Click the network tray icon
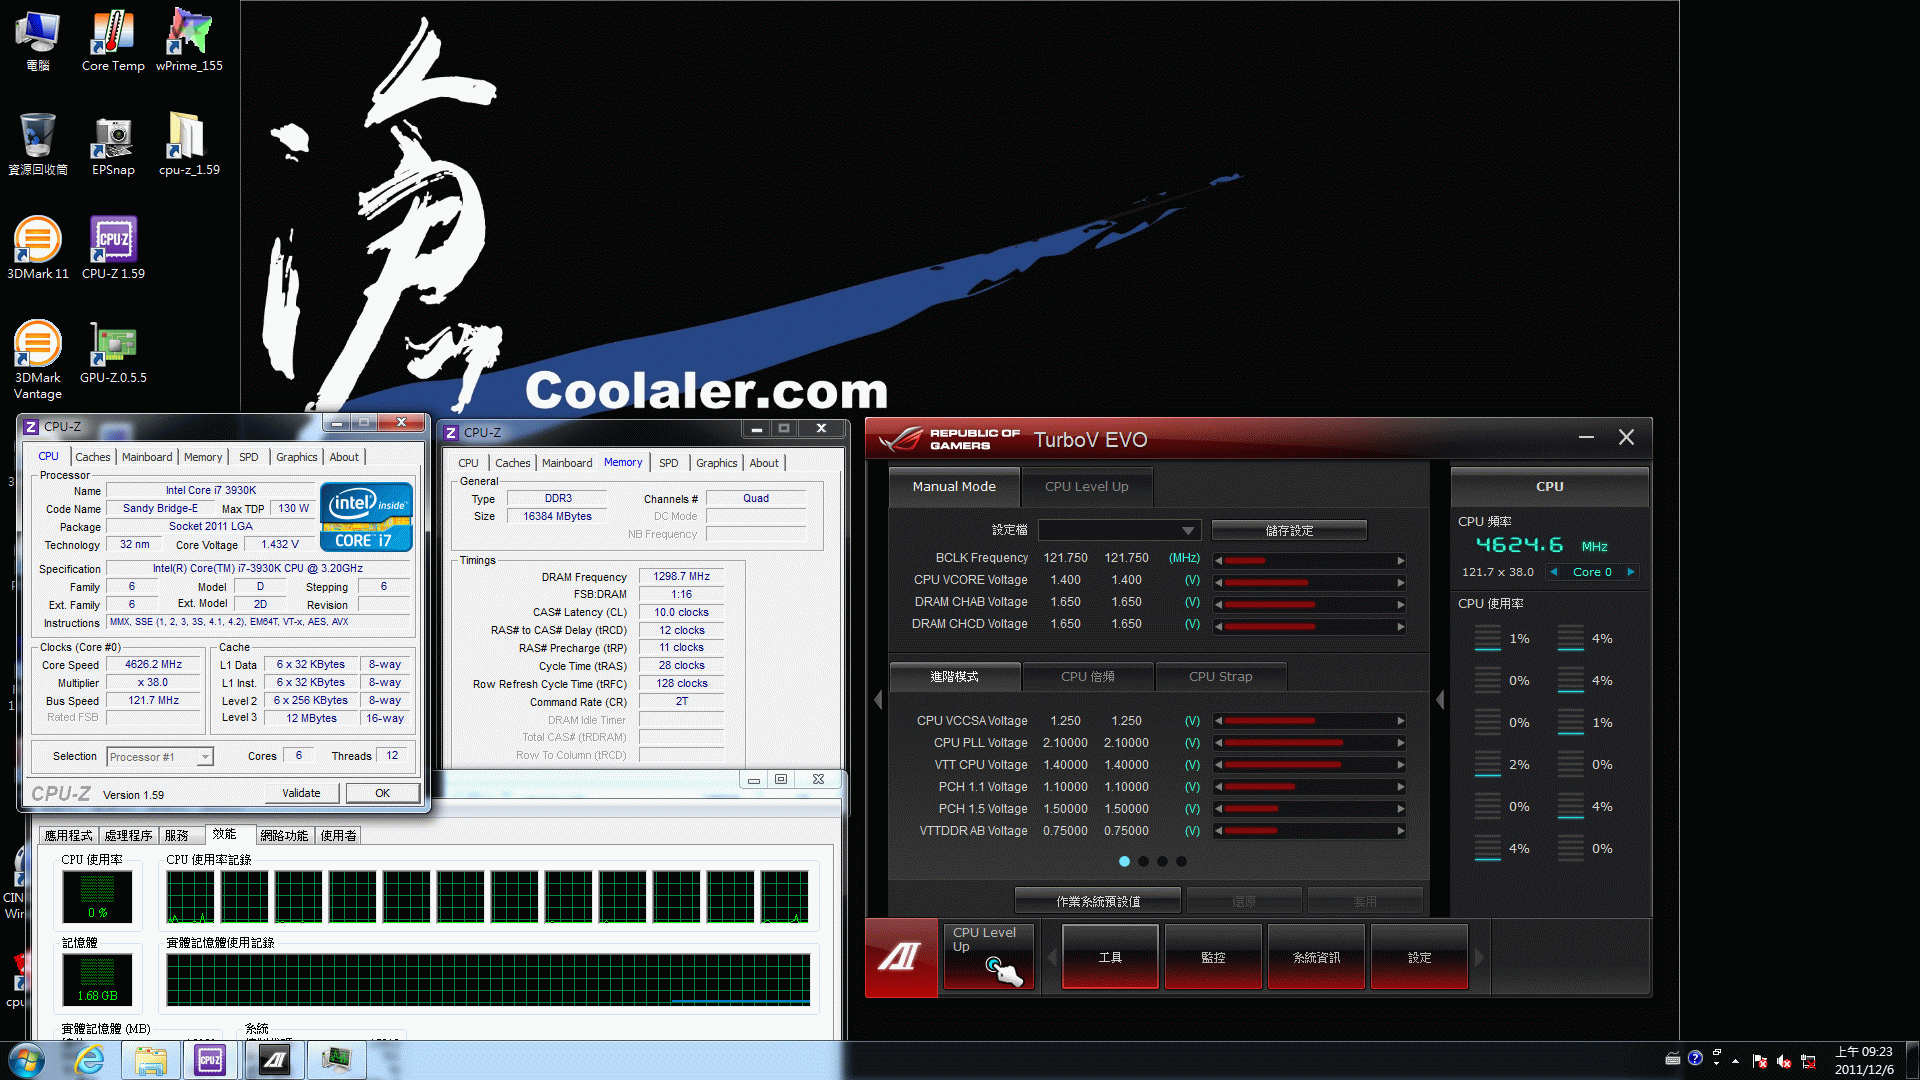 [x=1808, y=1060]
